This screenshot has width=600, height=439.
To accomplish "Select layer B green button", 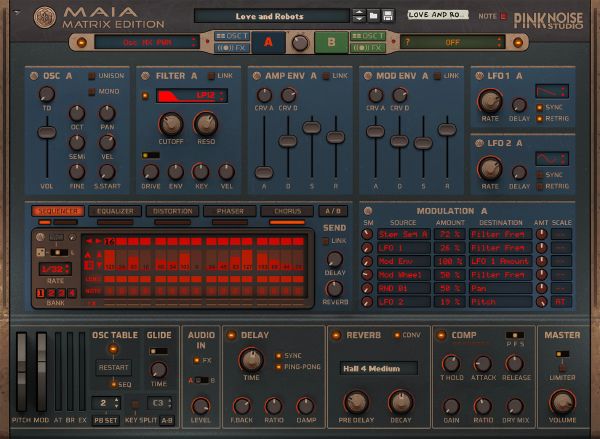I will coord(331,42).
